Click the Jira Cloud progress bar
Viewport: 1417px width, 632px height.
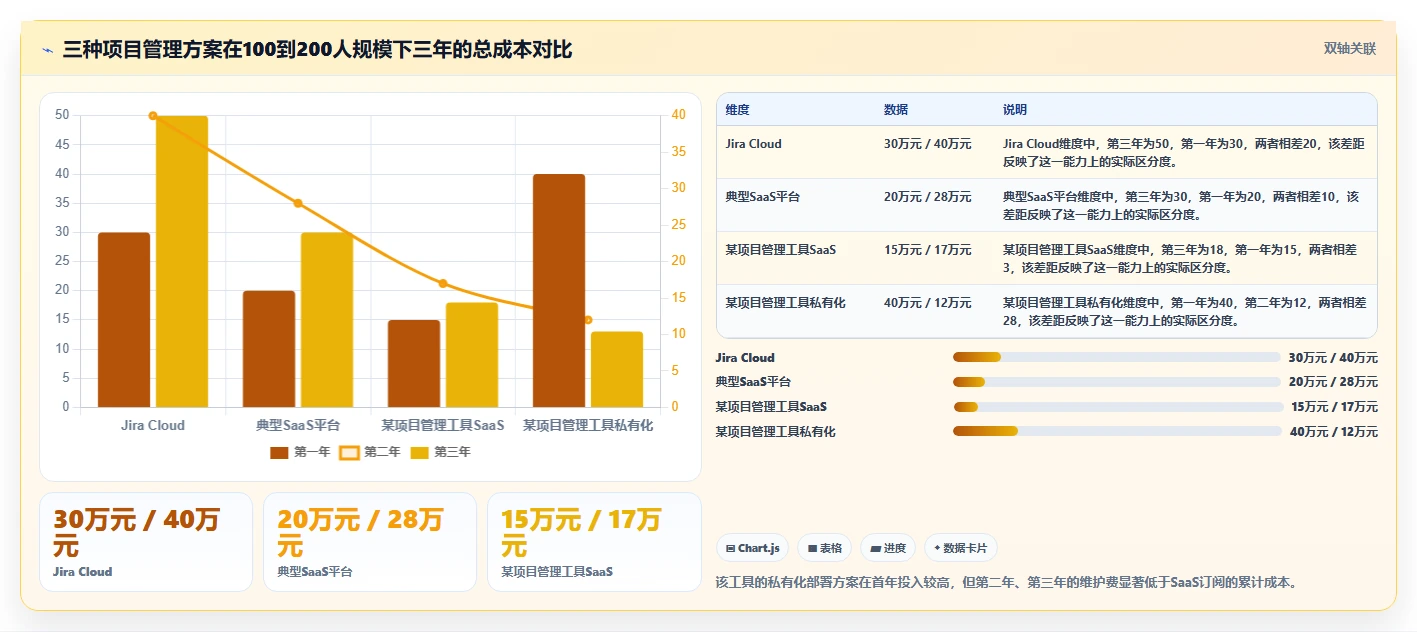tap(1116, 357)
